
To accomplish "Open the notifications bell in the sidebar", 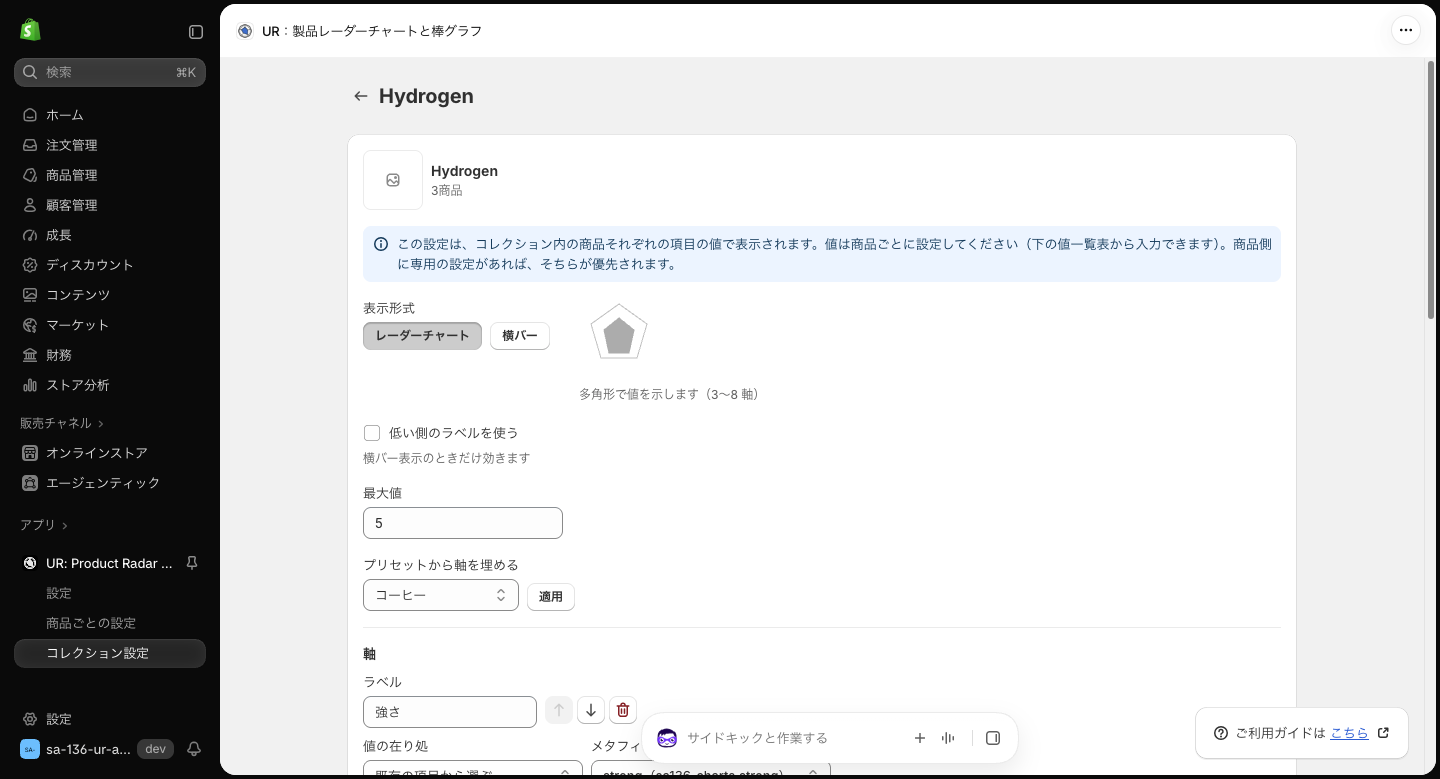I will click(x=195, y=749).
